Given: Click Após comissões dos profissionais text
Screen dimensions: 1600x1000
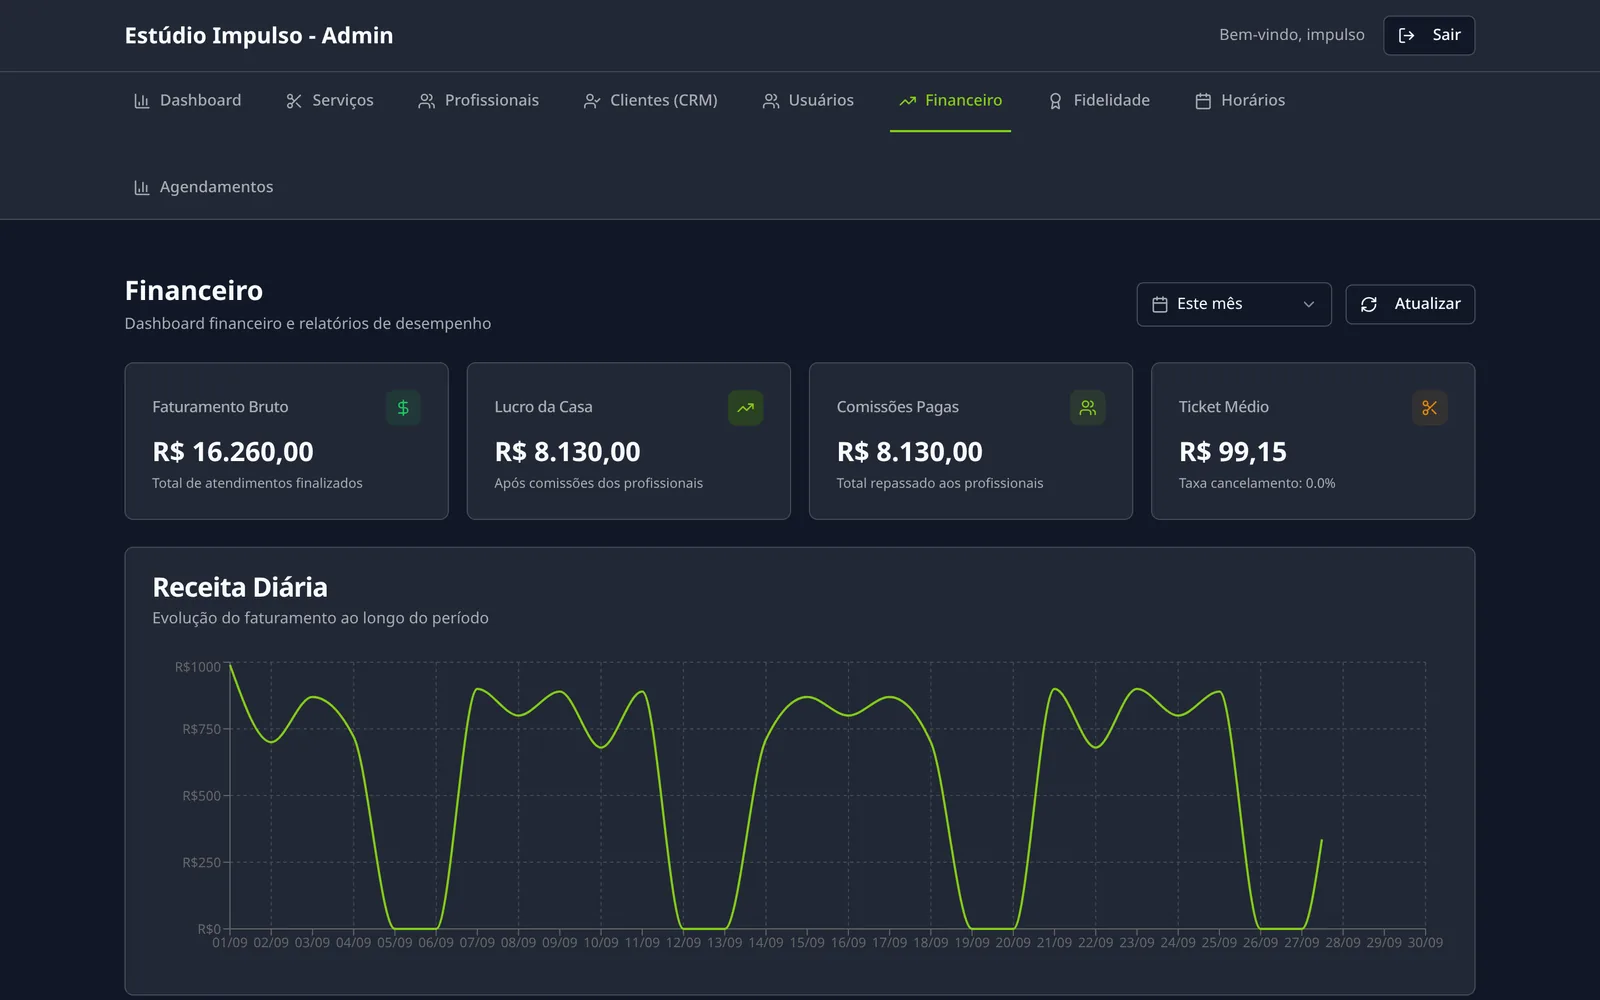Looking at the screenshot, I should pos(599,483).
